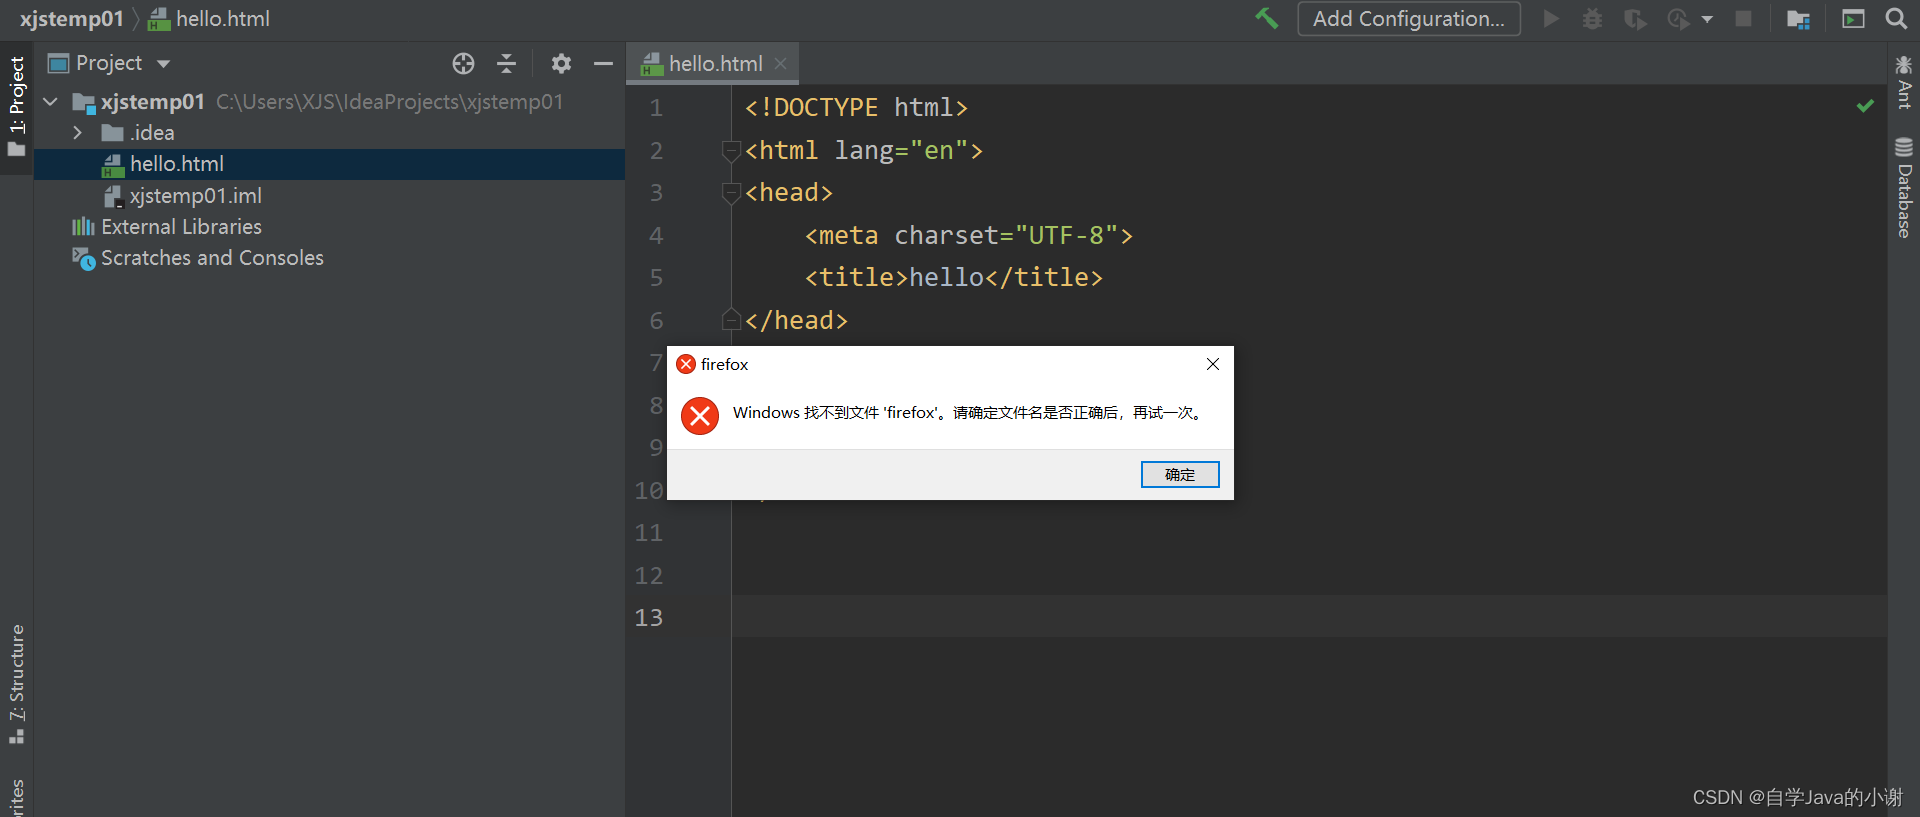1920x817 pixels.
Task: Select hello.html in project tree
Action: pyautogui.click(x=329, y=164)
